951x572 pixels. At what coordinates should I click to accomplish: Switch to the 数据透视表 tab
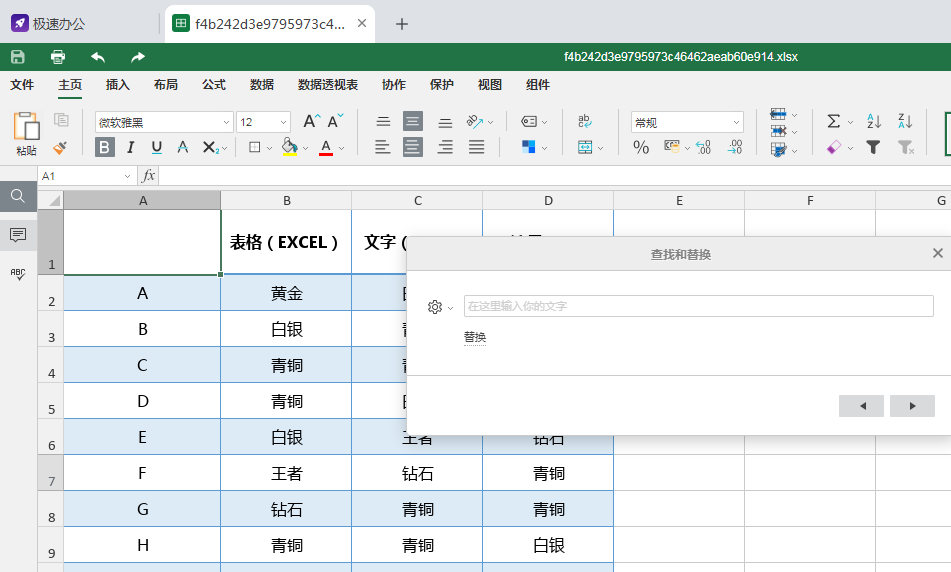coord(328,85)
